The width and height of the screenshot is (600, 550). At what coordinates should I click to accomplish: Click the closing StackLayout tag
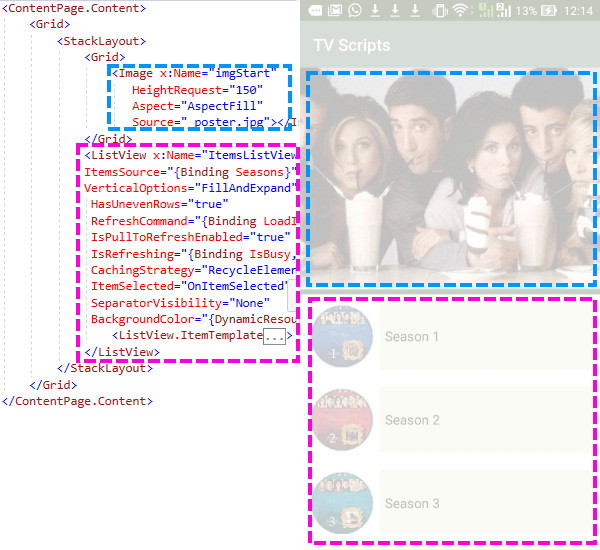105,368
